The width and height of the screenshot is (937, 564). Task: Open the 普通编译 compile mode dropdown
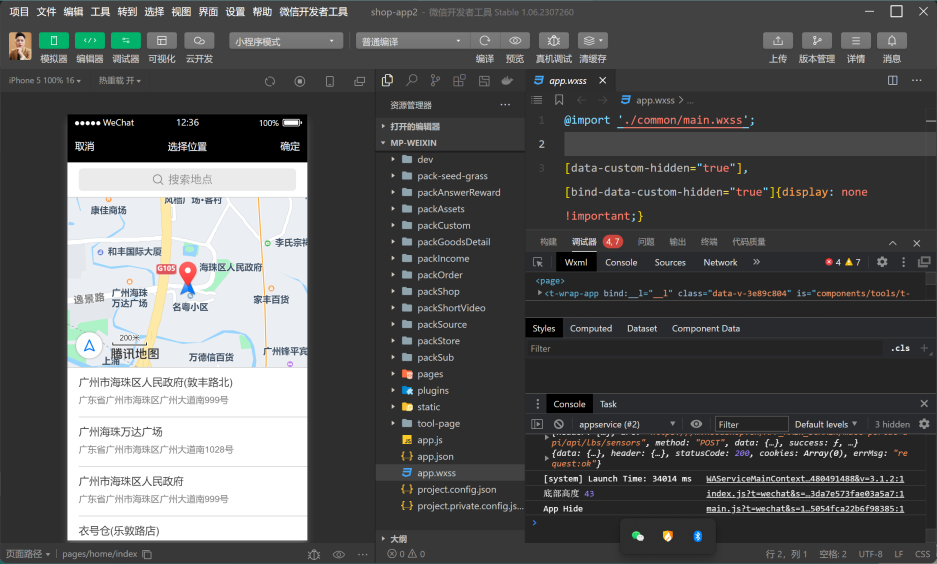[412, 41]
